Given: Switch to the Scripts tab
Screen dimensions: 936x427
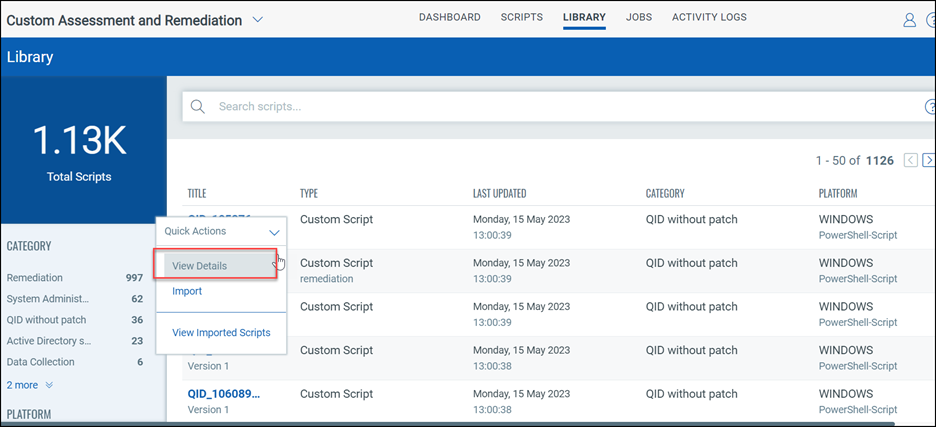Looking at the screenshot, I should pyautogui.click(x=522, y=17).
